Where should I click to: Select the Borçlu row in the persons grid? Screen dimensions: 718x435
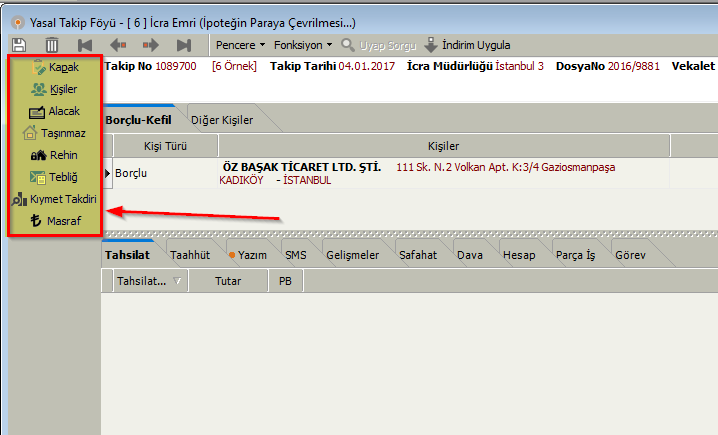tap(160, 173)
